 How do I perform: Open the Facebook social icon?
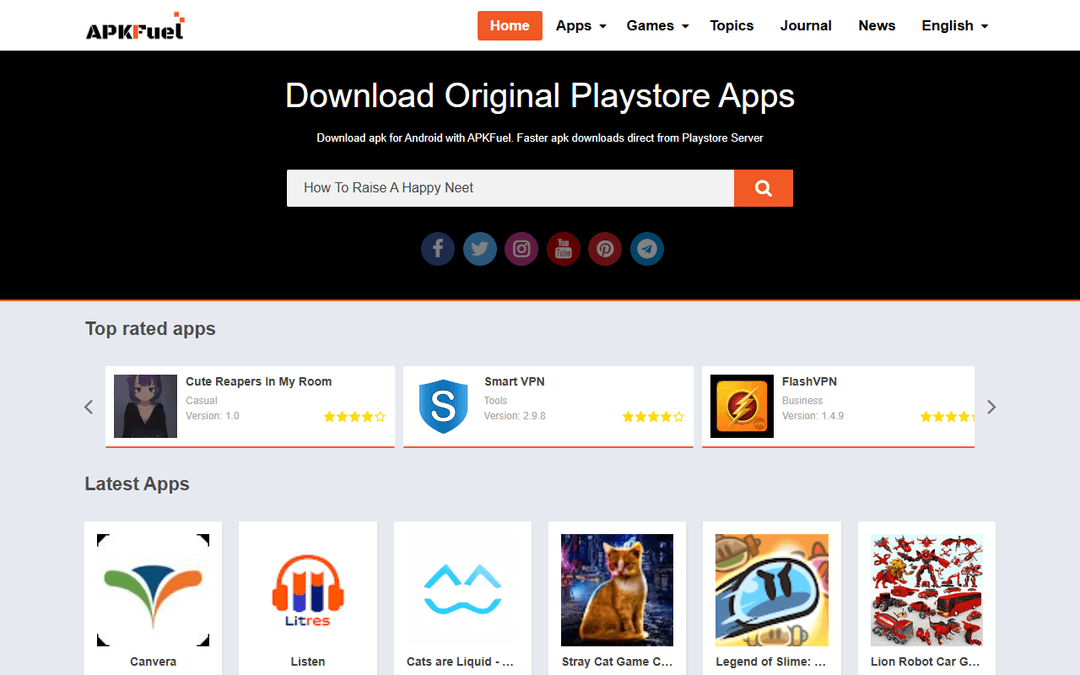click(438, 249)
